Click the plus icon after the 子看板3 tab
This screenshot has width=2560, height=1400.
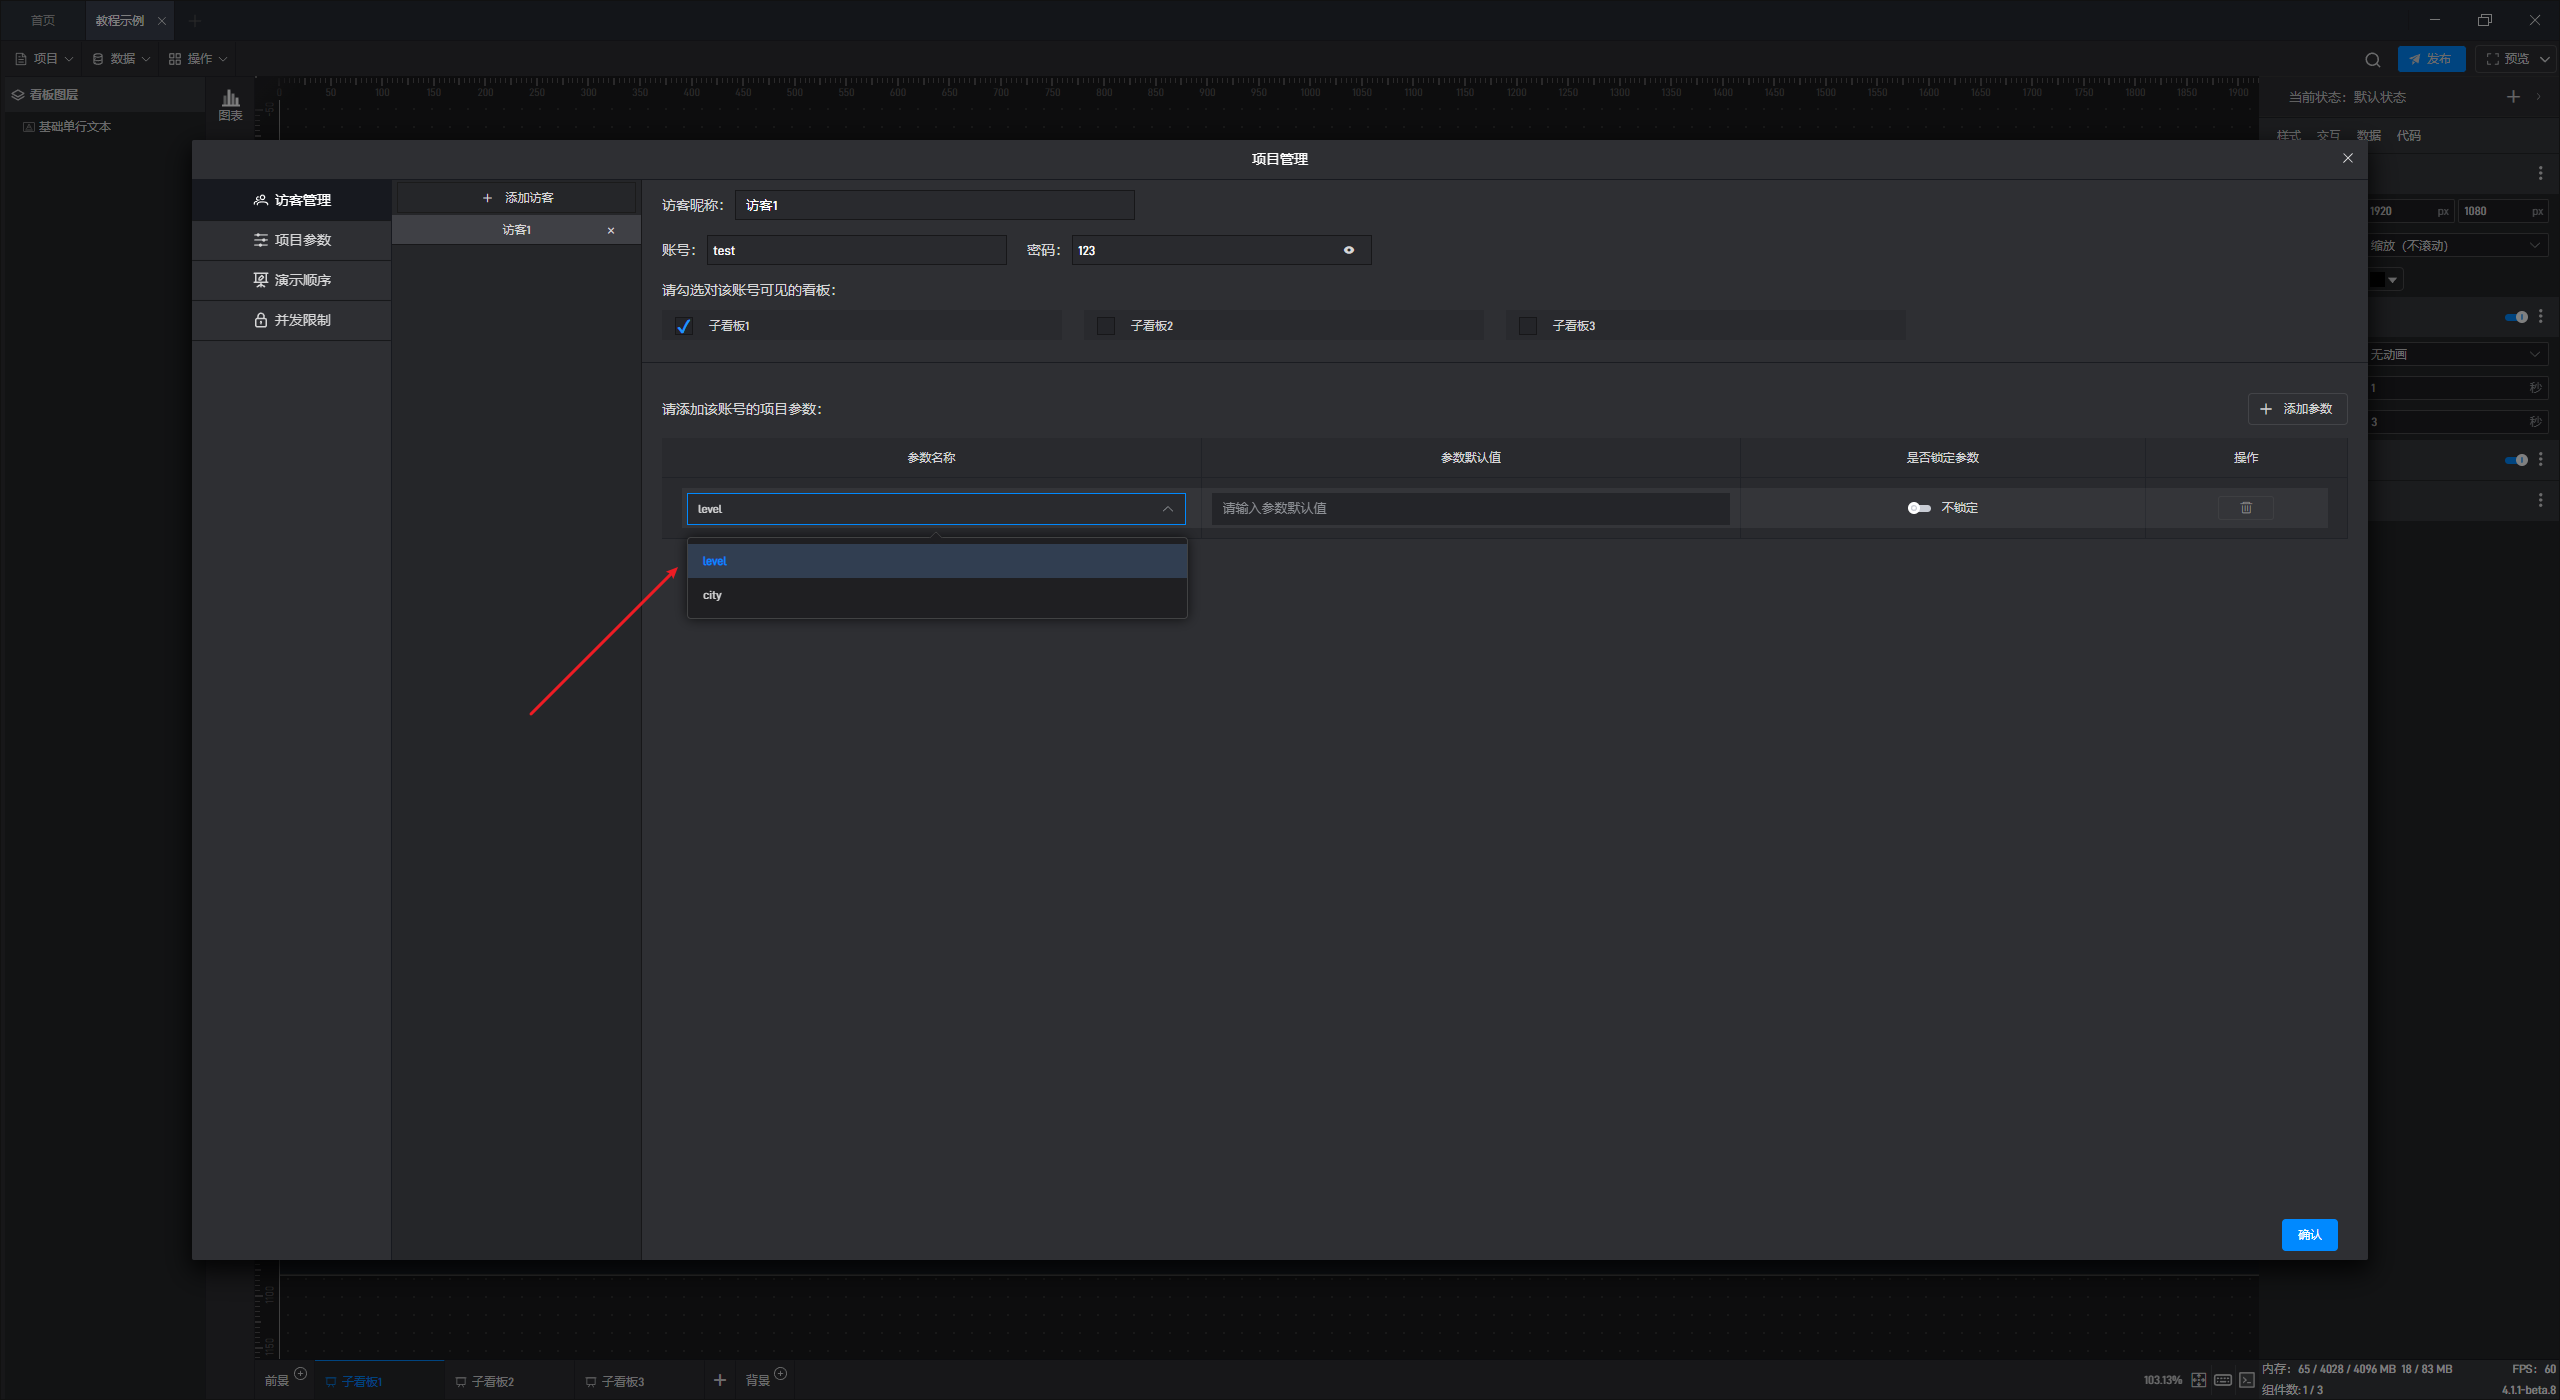click(x=719, y=1380)
